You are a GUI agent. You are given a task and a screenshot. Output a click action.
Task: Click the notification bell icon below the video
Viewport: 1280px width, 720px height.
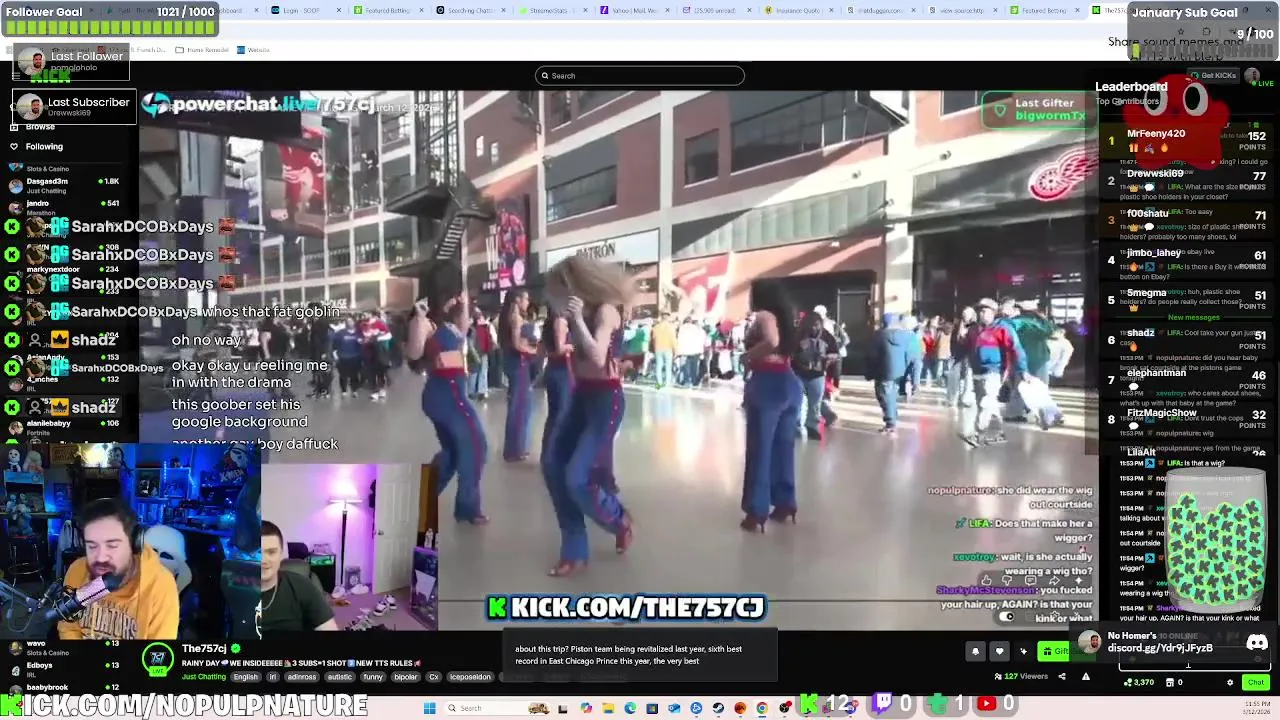point(975,651)
